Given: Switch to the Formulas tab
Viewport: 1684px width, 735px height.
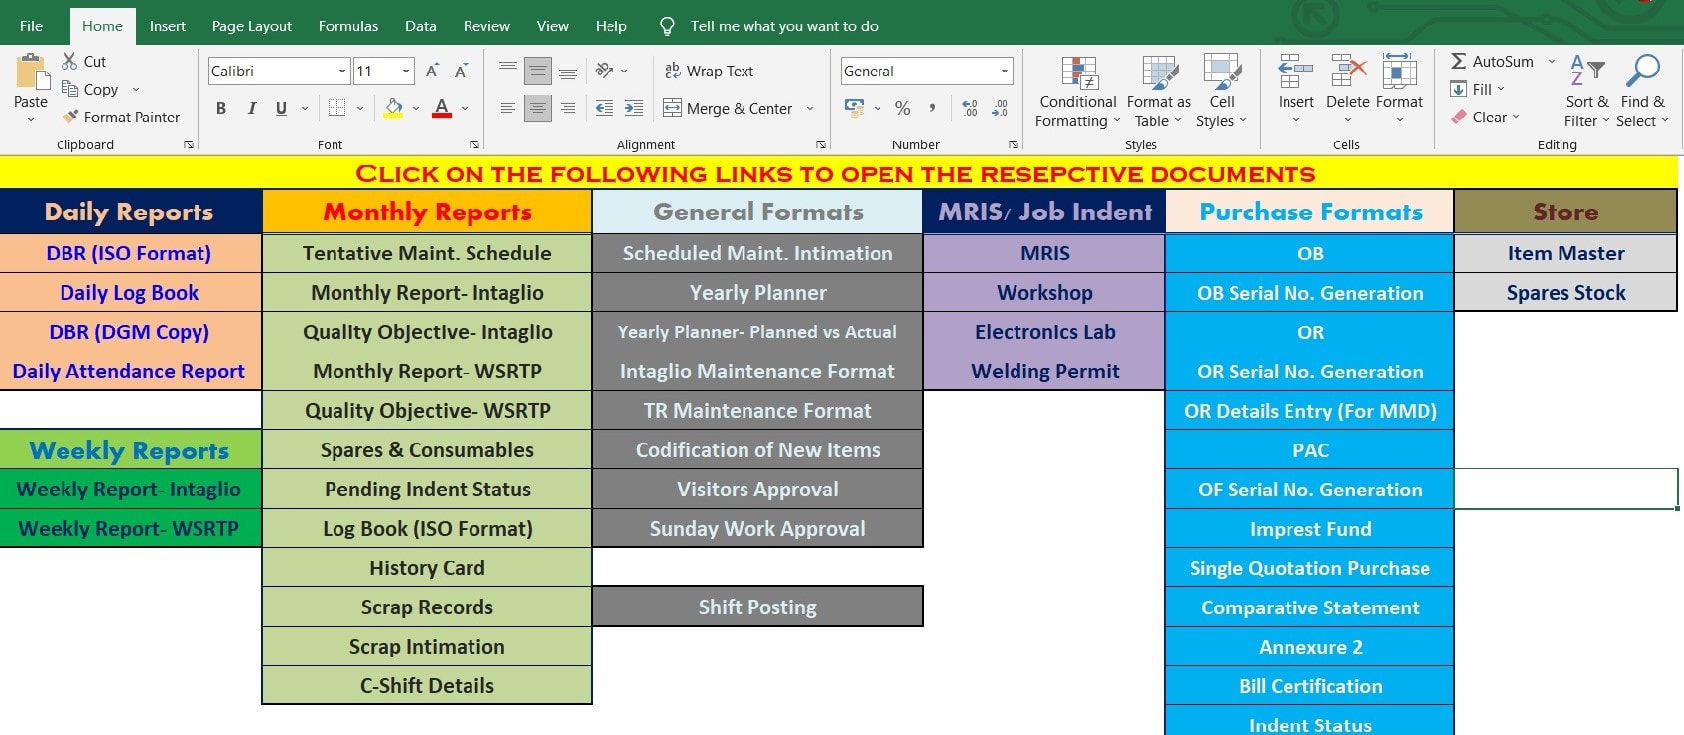Looking at the screenshot, I should coord(348,26).
